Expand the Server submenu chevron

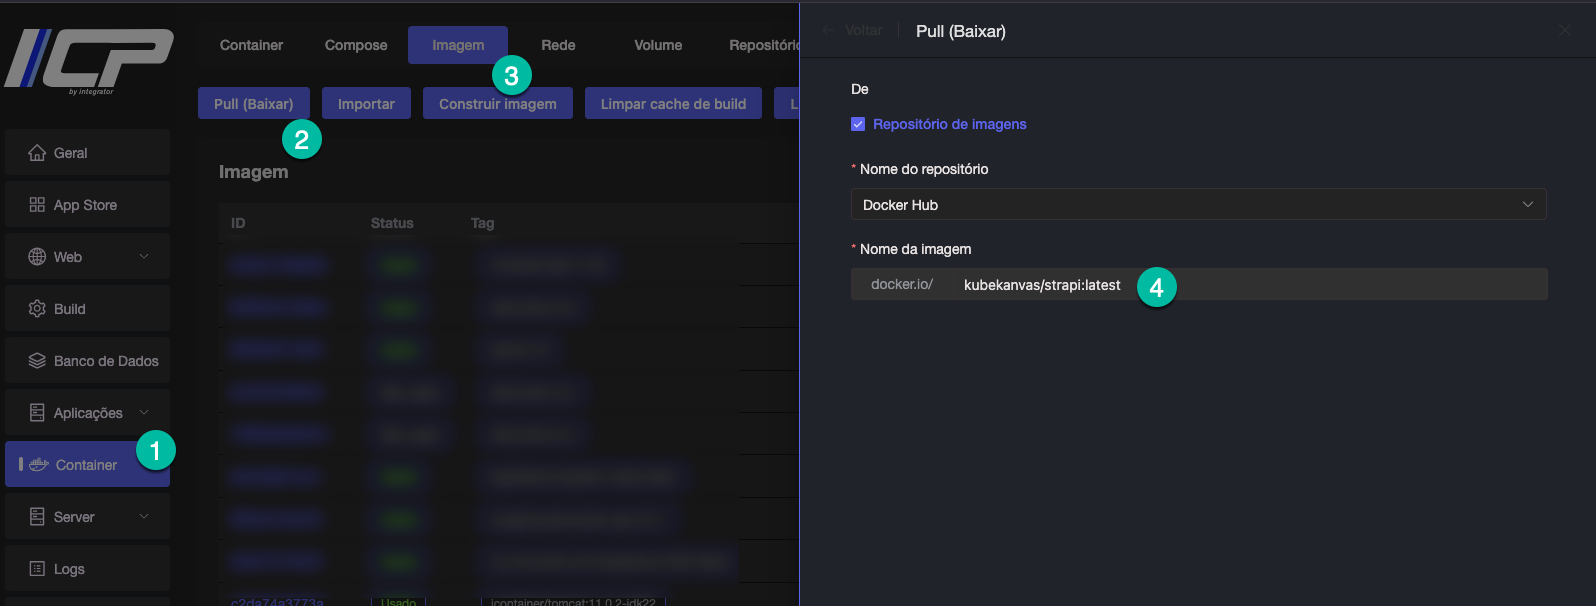coord(144,517)
